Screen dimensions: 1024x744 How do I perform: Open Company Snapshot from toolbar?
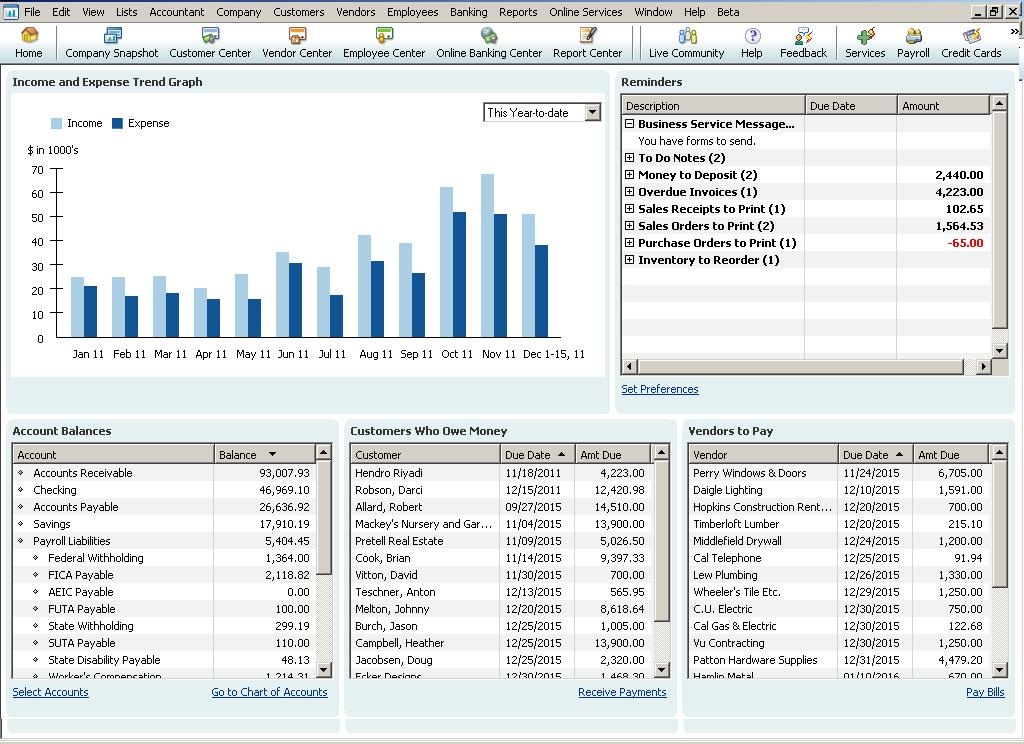(x=111, y=43)
